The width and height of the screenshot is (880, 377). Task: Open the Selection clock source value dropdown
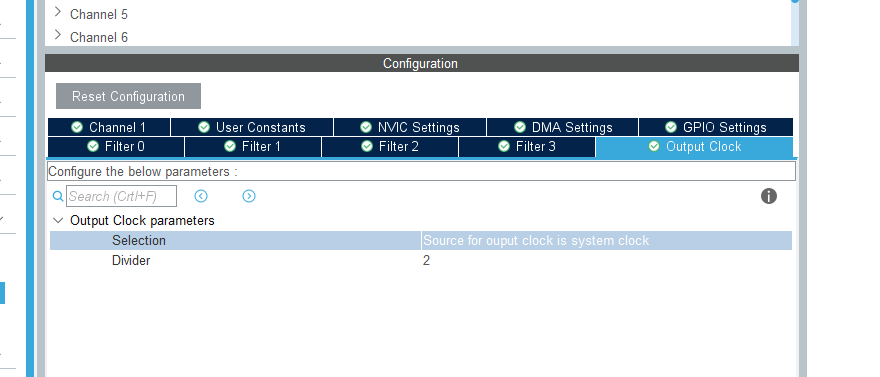[x=607, y=241]
